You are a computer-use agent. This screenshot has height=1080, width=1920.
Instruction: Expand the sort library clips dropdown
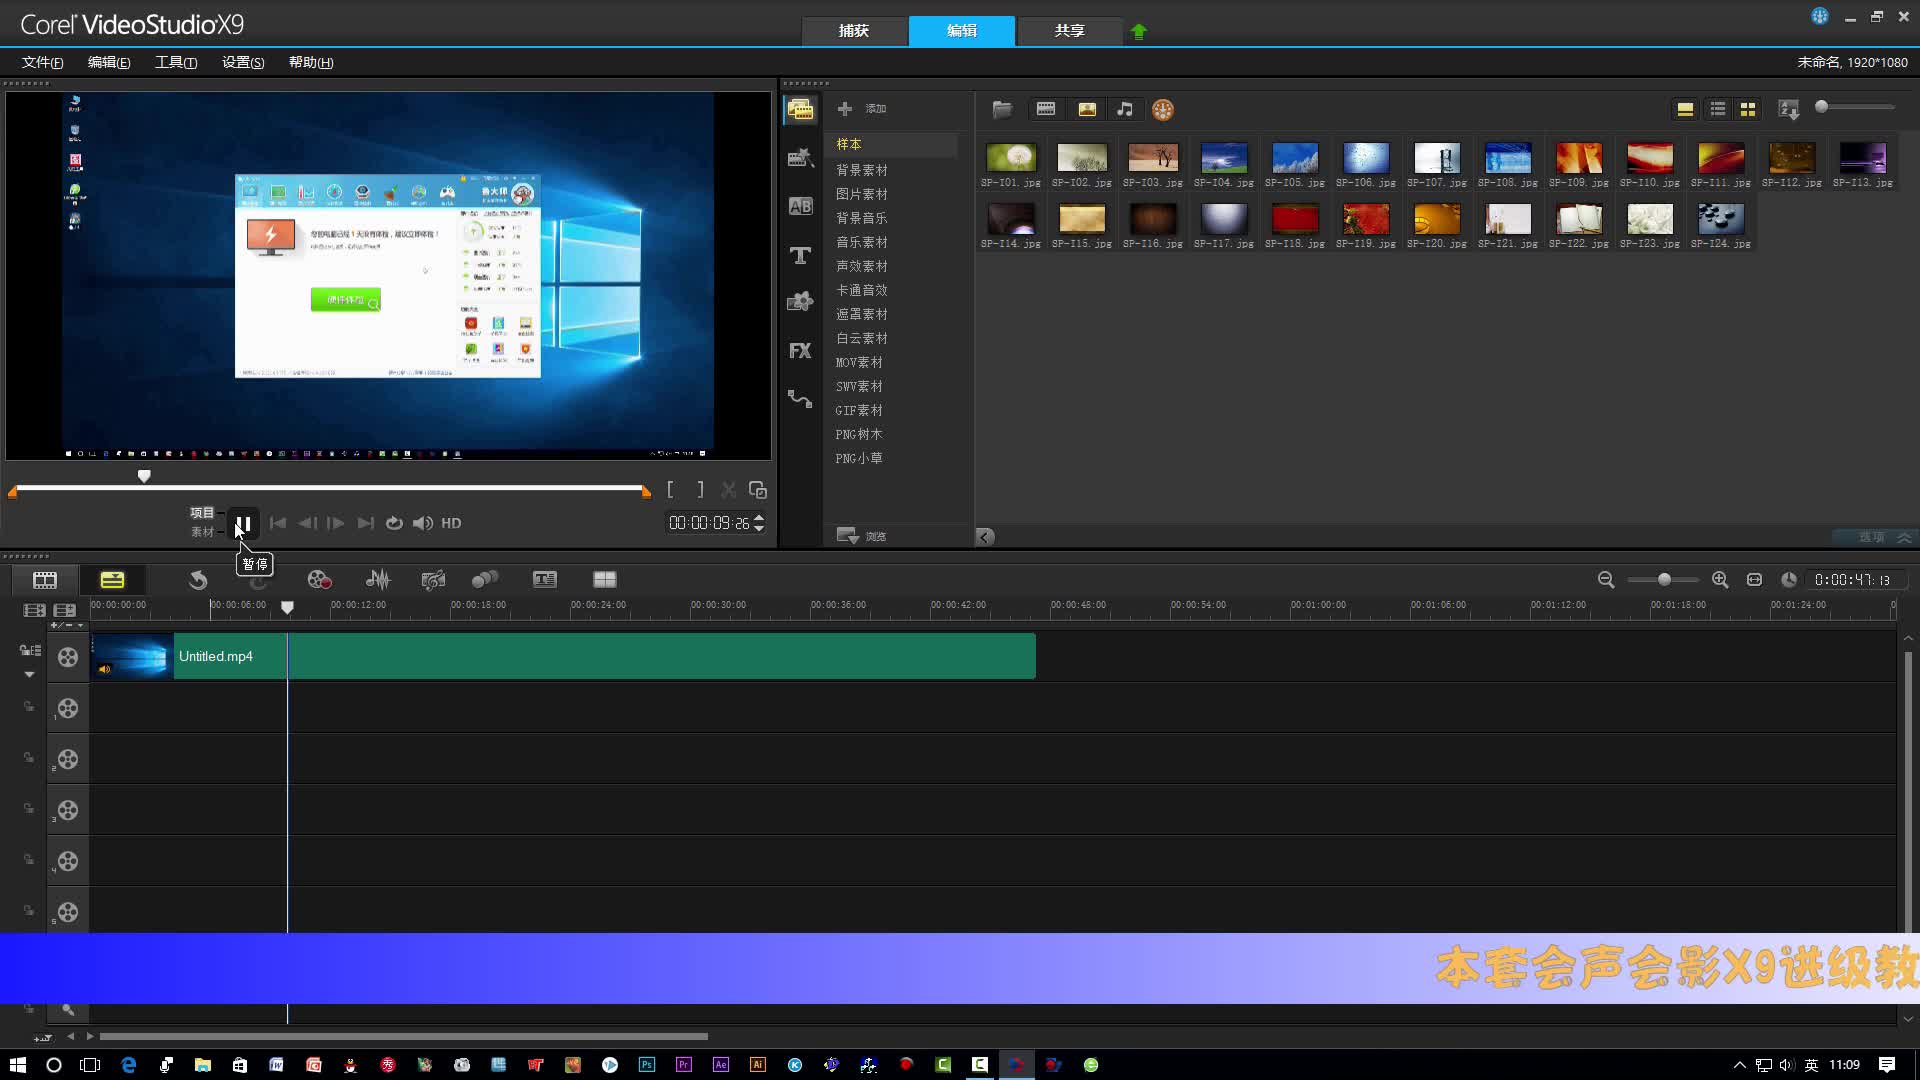point(1788,109)
